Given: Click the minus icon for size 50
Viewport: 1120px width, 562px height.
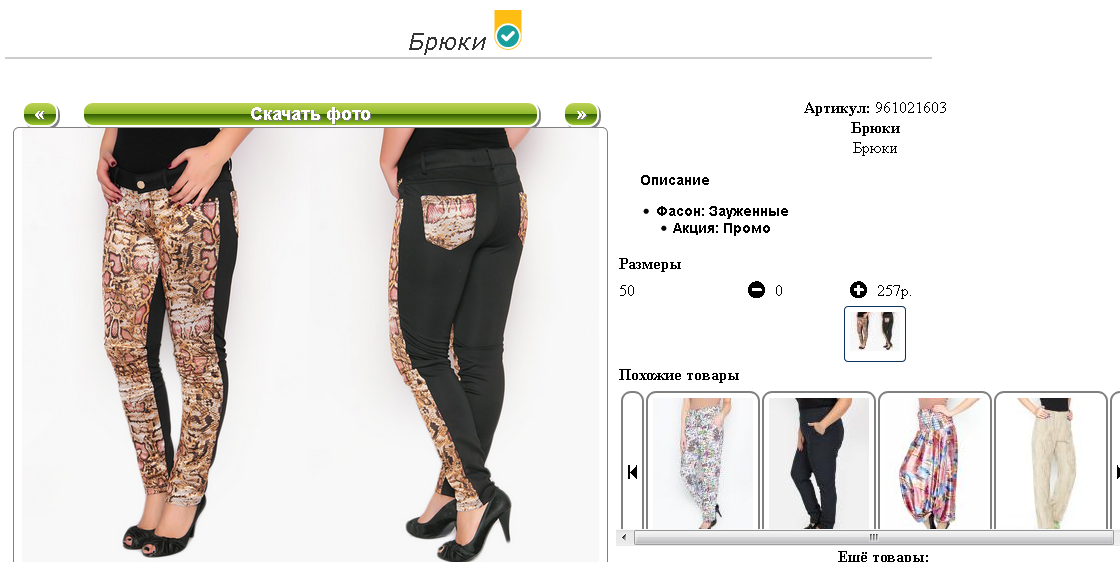Looking at the screenshot, I should pos(756,290).
